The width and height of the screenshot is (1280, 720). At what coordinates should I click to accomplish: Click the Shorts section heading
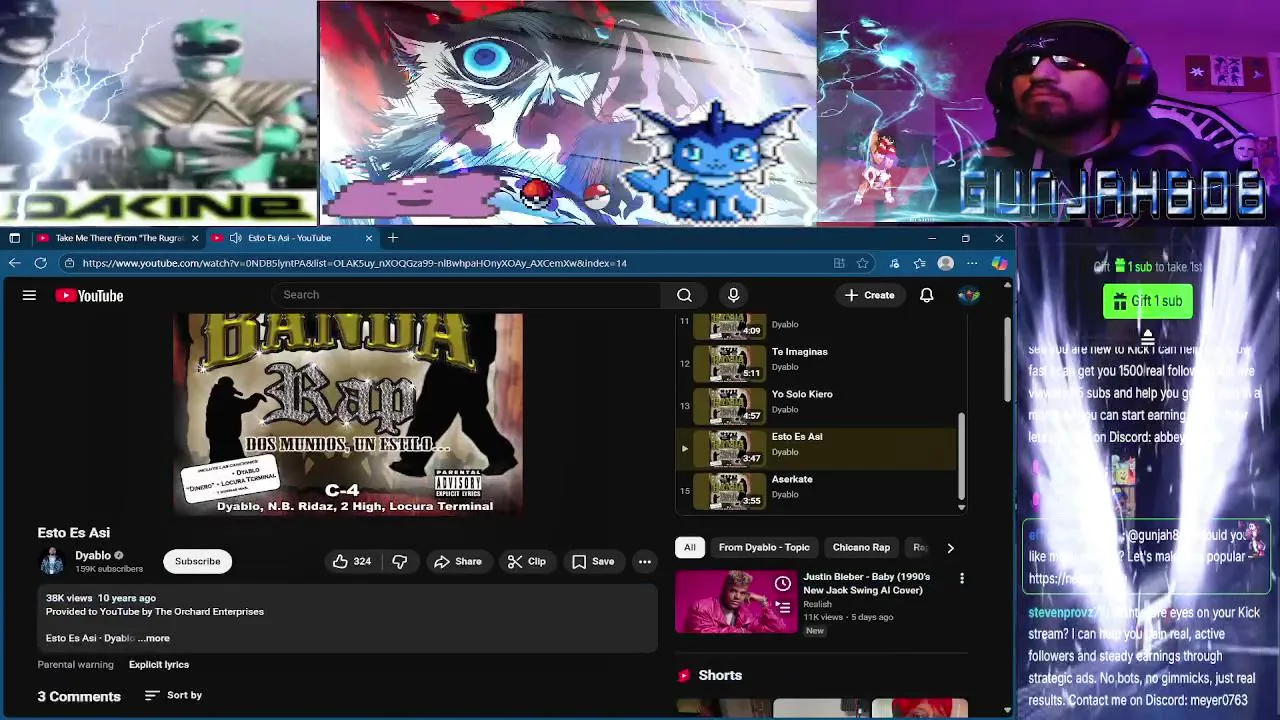(x=720, y=675)
